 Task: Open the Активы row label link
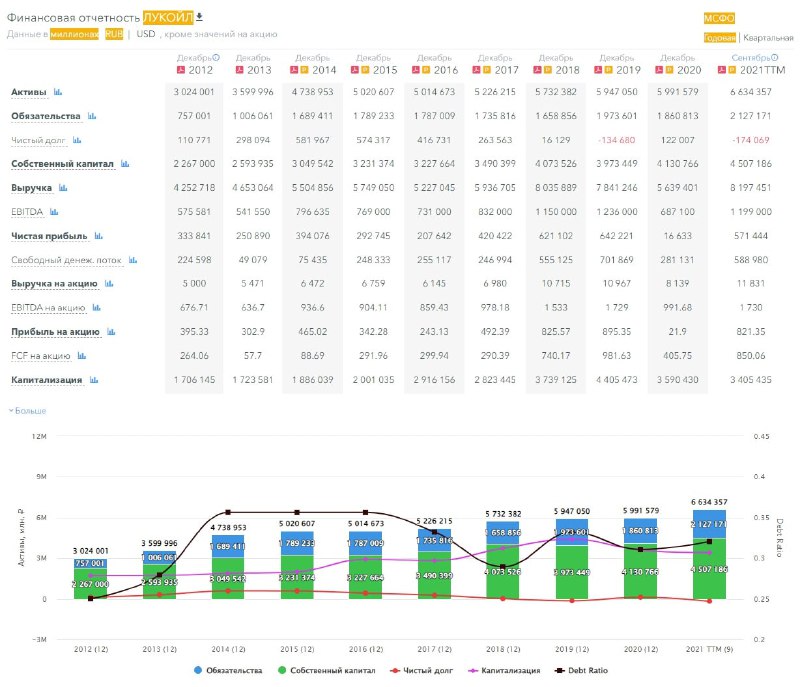(x=29, y=92)
